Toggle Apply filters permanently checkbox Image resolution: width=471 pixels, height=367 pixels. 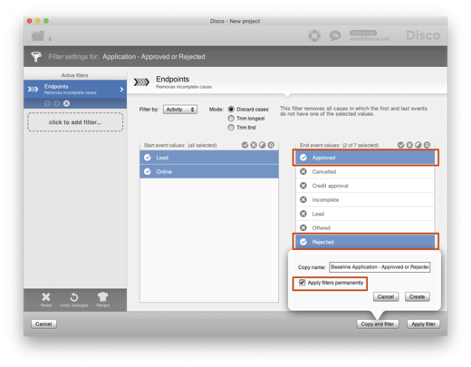302,283
